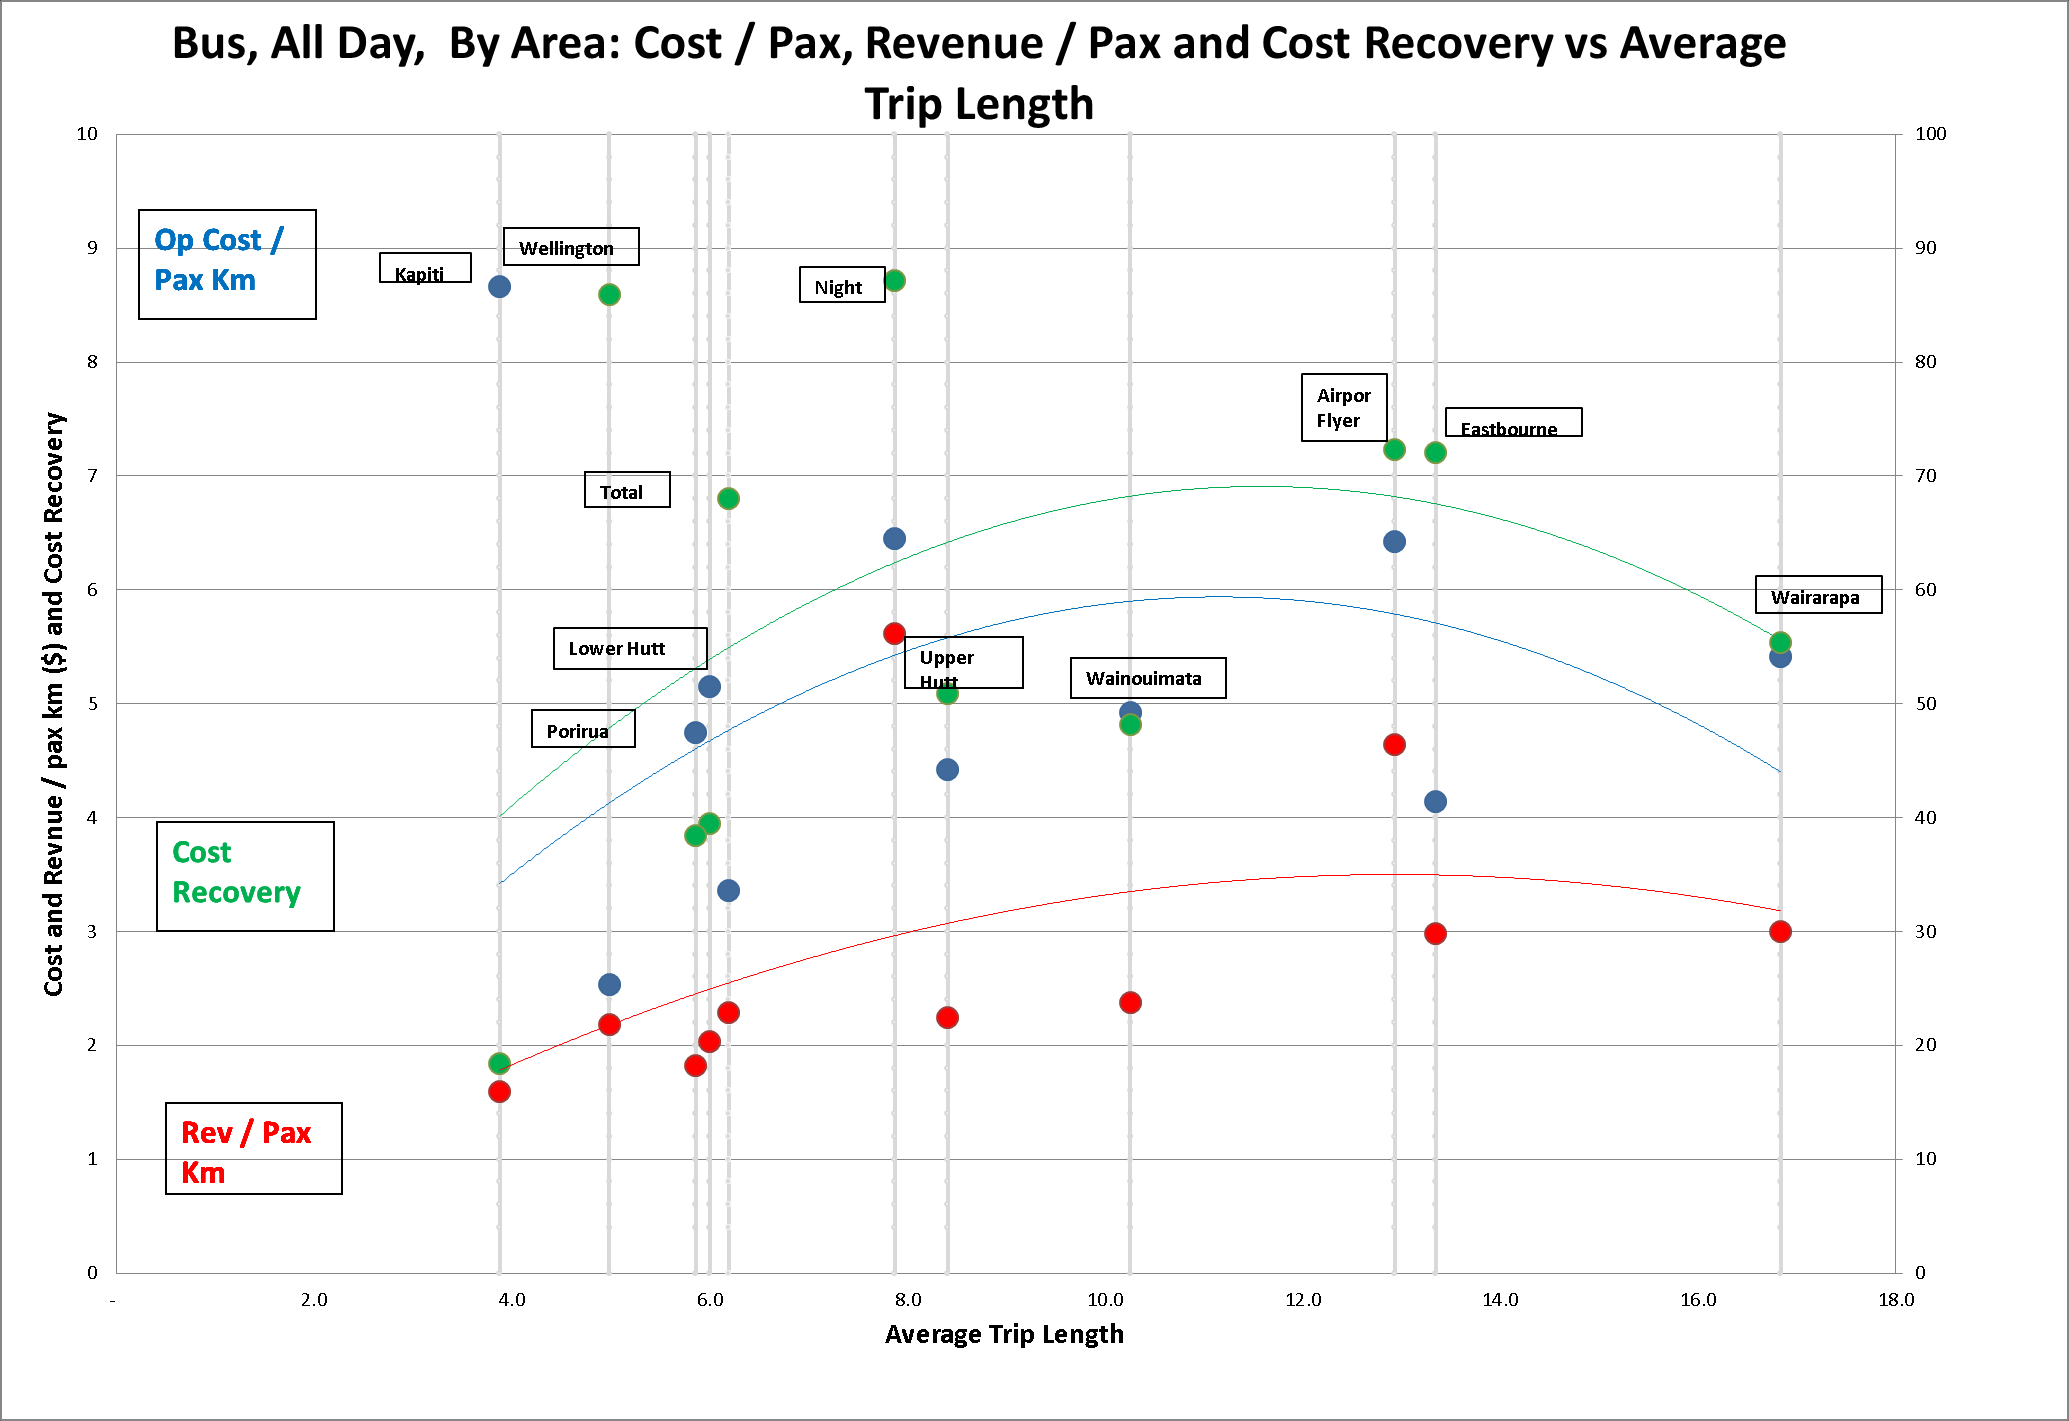
Task: Click the Total label box
Action: (626, 490)
